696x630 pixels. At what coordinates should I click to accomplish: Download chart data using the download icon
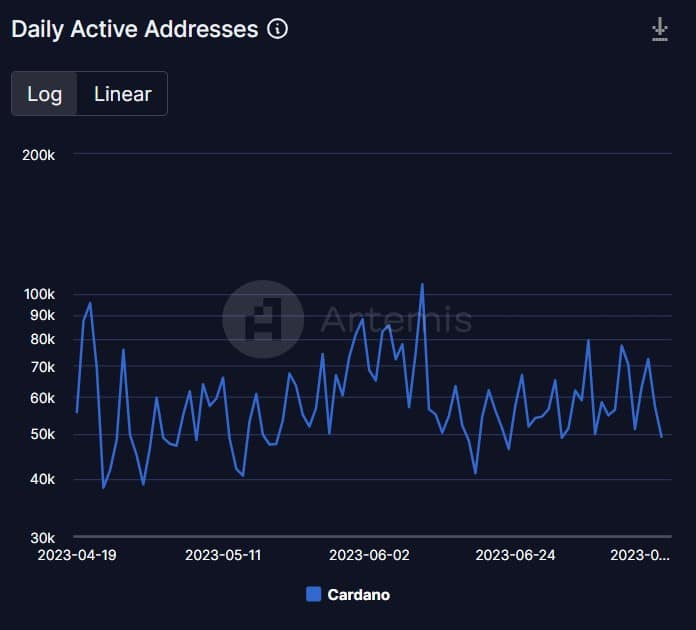point(660,30)
